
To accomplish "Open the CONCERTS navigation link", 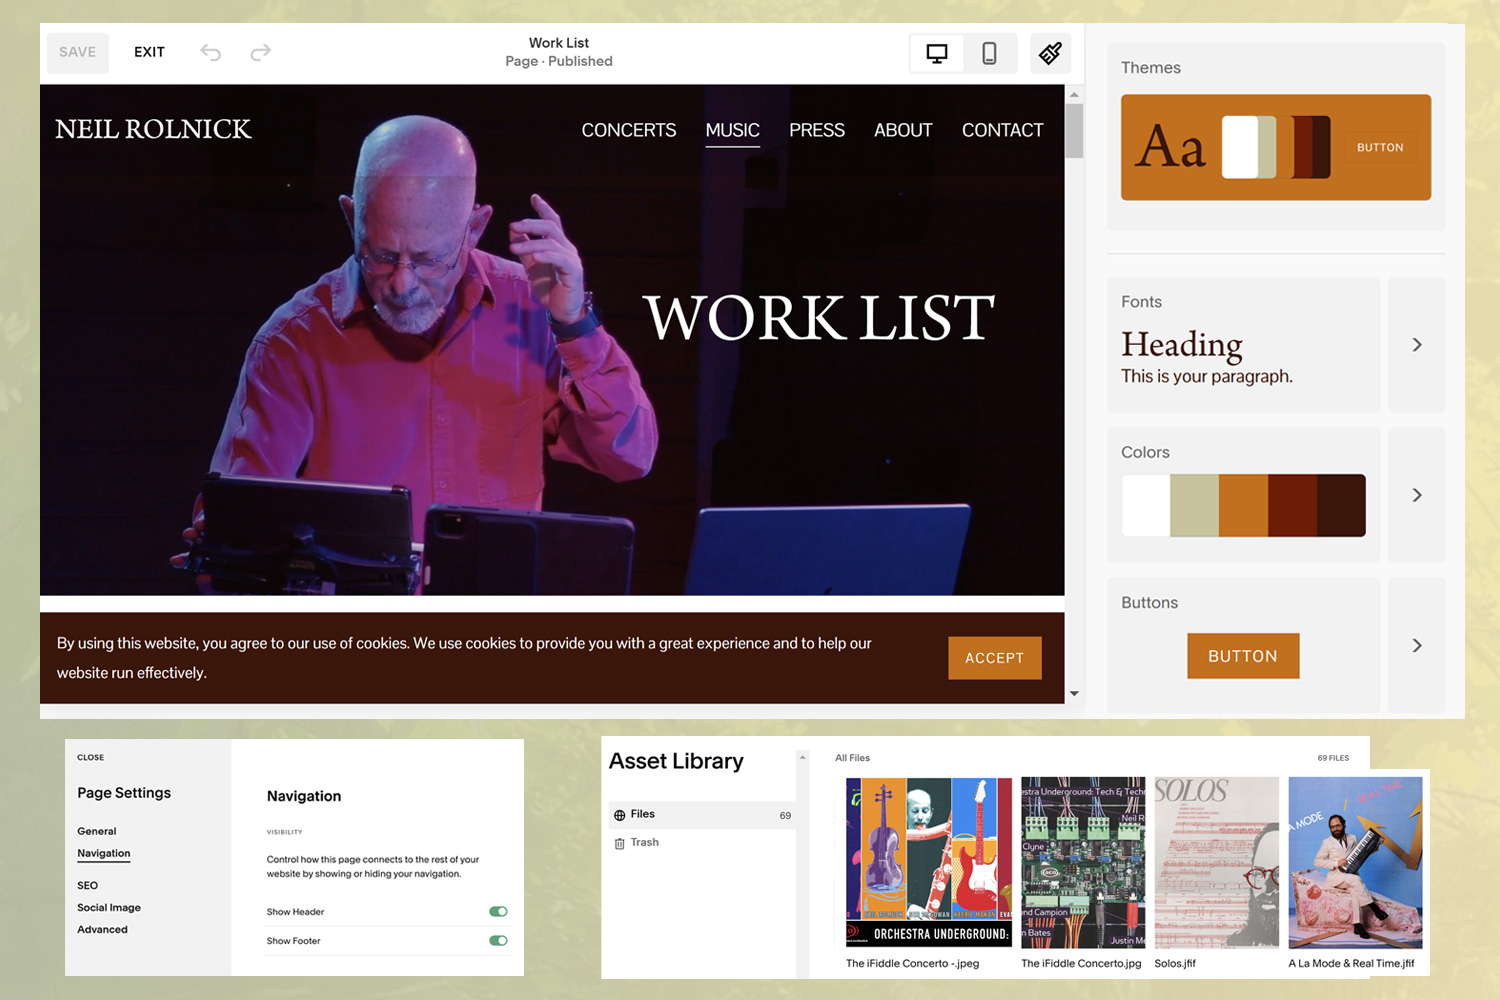I will (629, 130).
